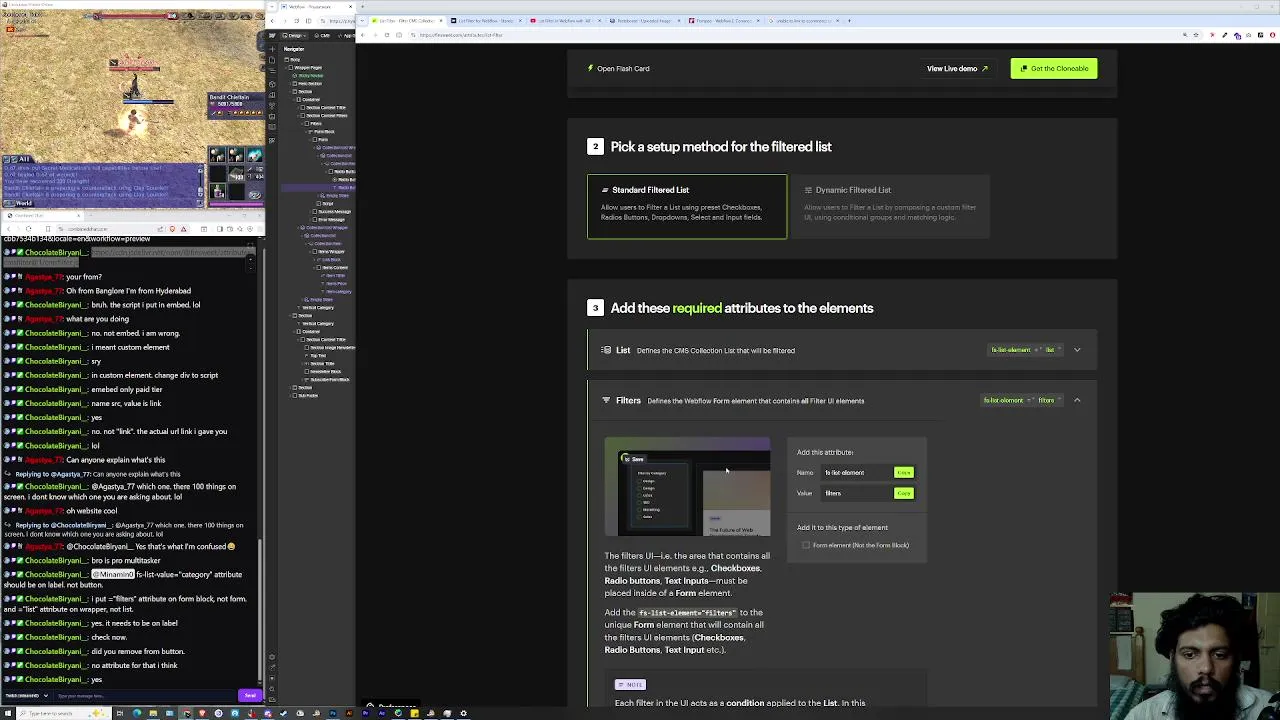Click the fs-list-element = filters tag

[x=1022, y=400]
